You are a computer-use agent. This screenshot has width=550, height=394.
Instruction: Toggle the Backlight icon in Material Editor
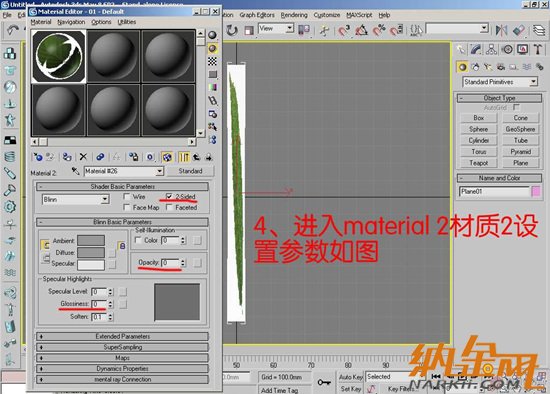(212, 48)
